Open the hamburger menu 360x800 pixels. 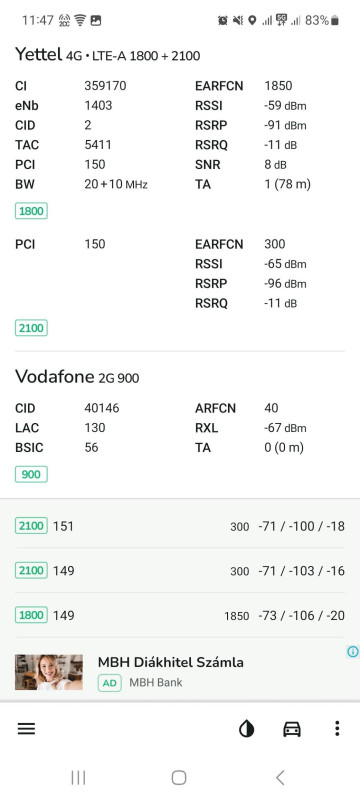point(27,729)
